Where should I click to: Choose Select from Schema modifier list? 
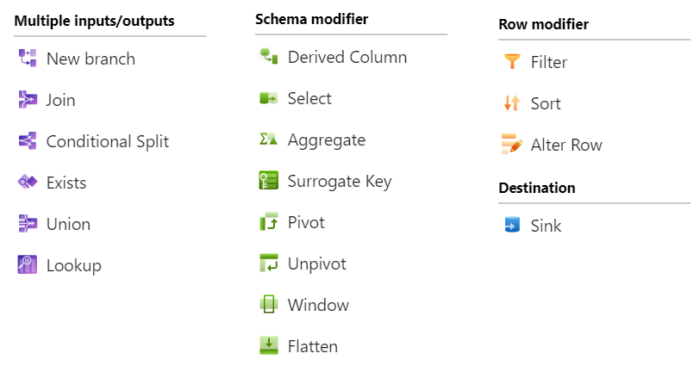[x=296, y=98]
